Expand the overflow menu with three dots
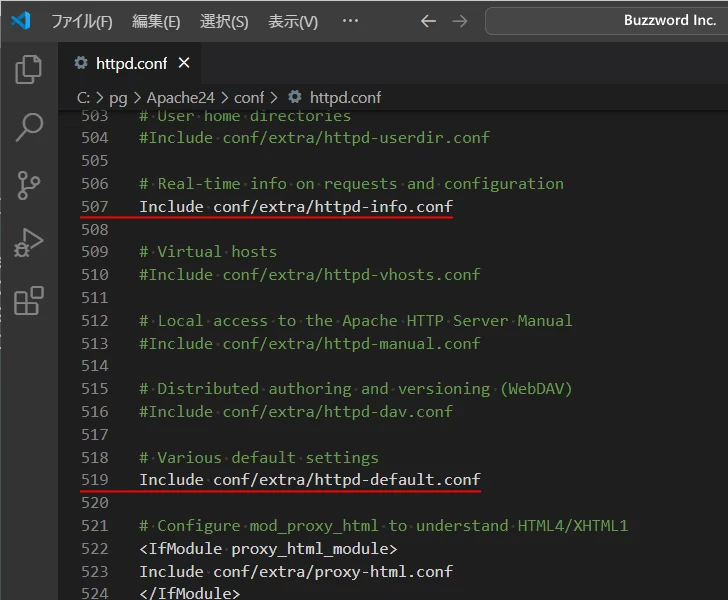The height and width of the screenshot is (600, 728). click(350, 21)
